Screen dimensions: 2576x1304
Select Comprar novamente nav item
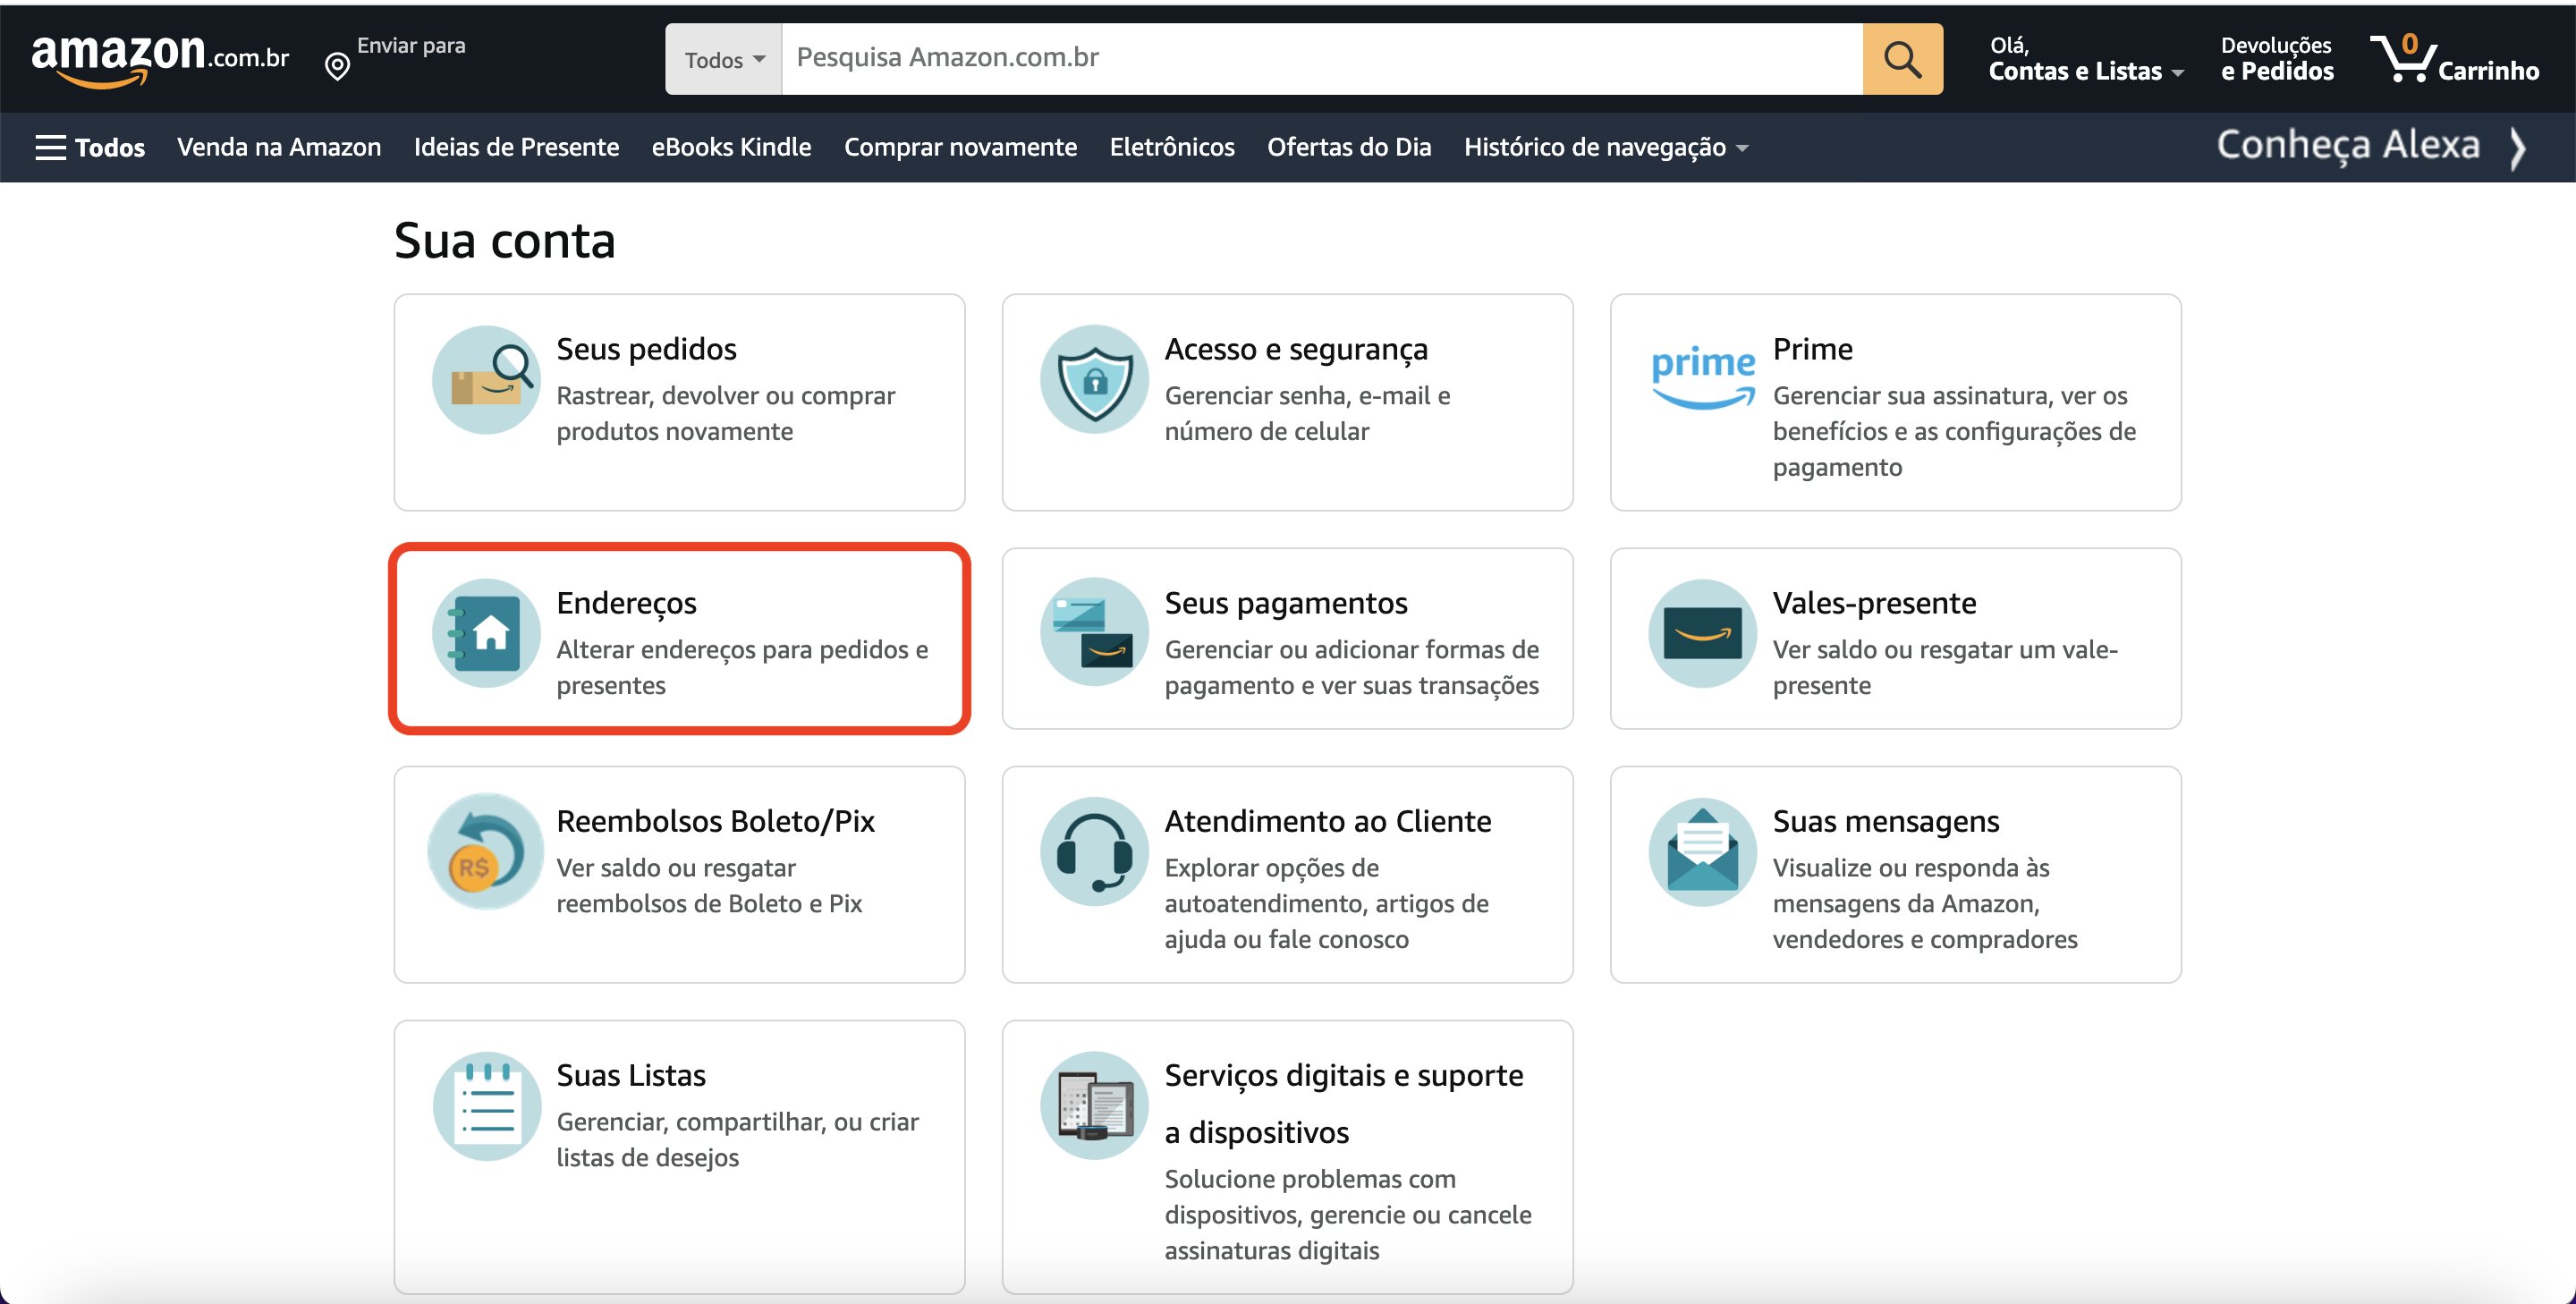960,147
